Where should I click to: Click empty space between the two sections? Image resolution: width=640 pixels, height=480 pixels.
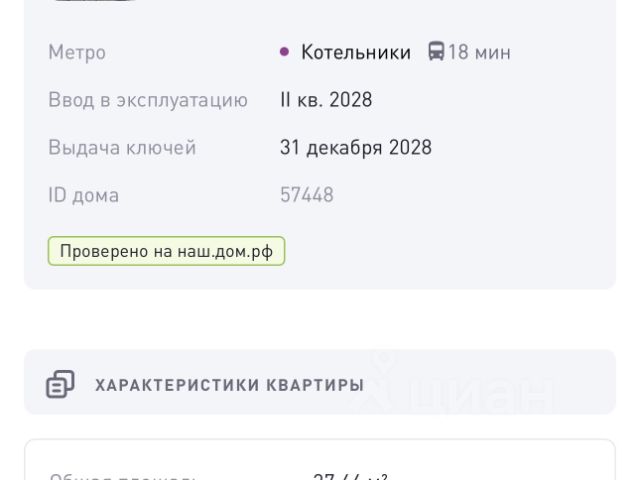pyautogui.click(x=320, y=320)
